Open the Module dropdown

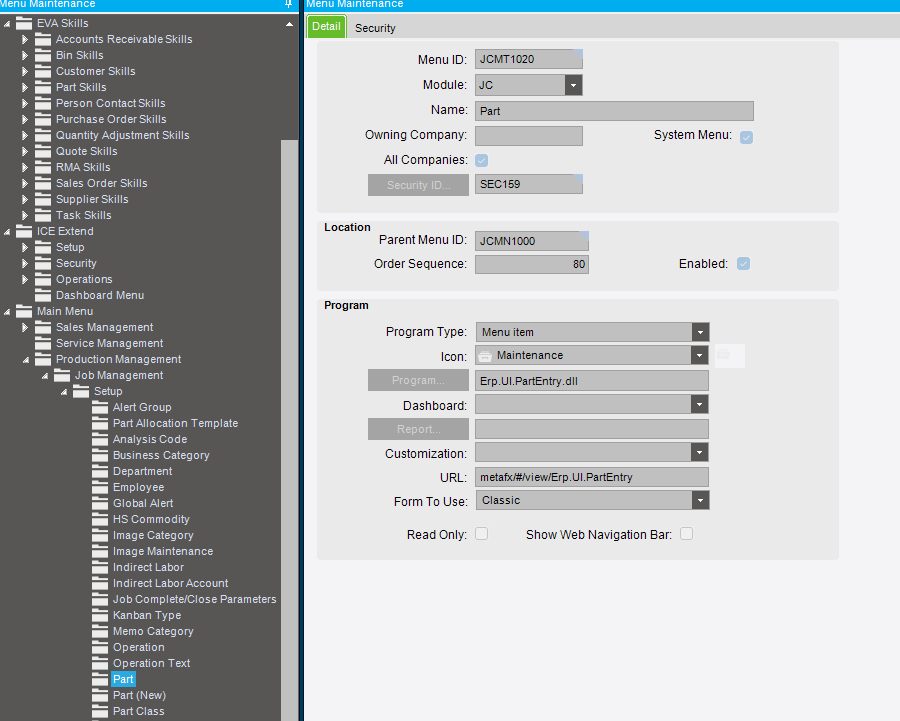pyautogui.click(x=571, y=84)
